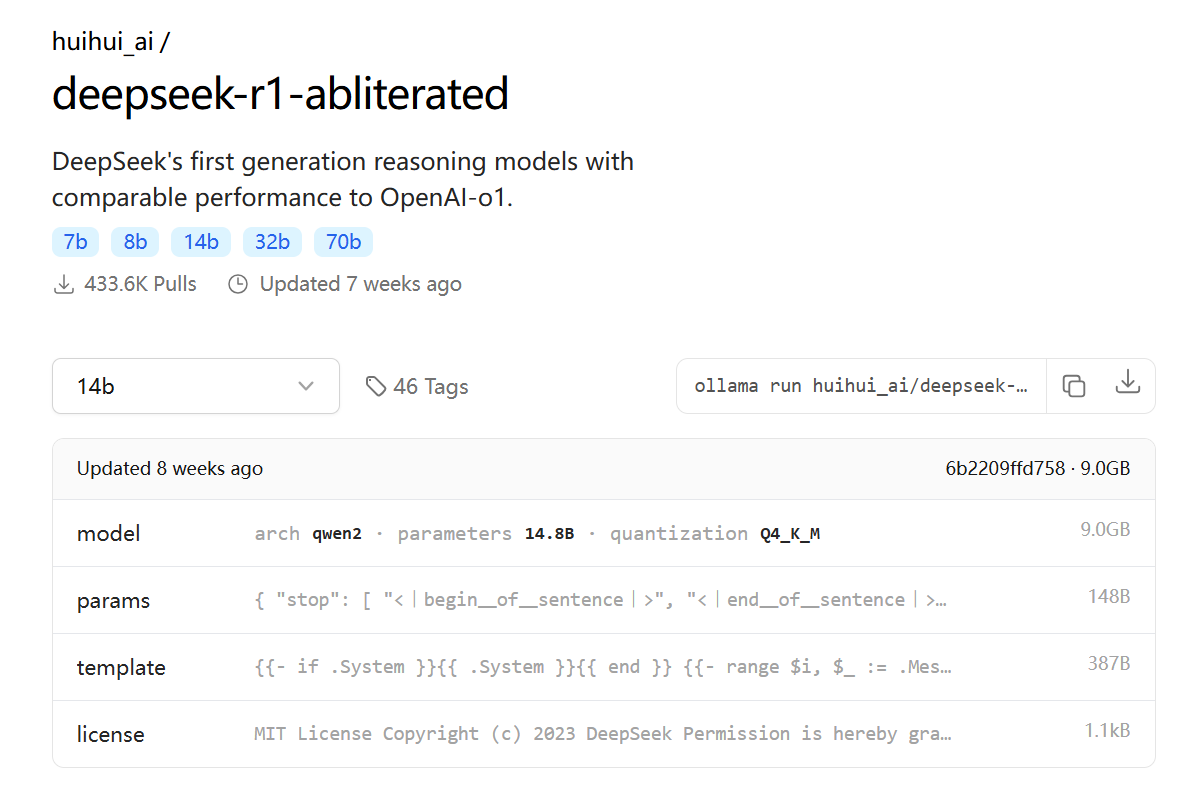View the params file row
1198x793 pixels.
604,600
